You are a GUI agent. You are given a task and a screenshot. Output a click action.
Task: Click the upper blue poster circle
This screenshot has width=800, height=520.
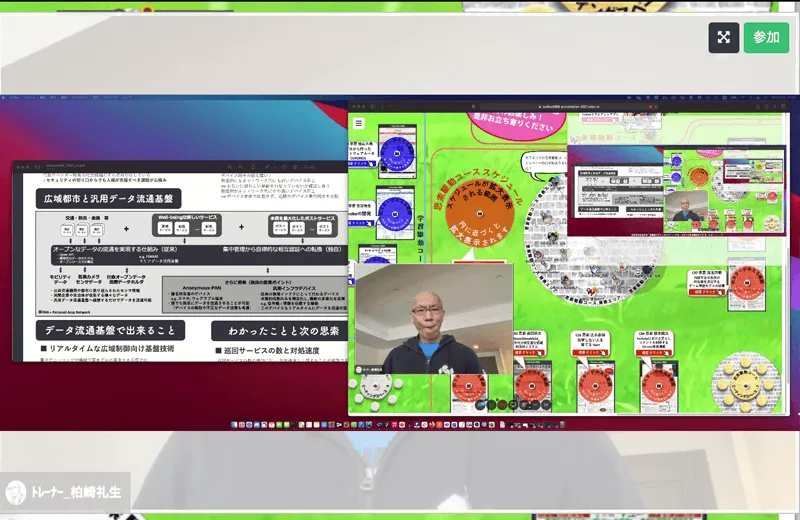(398, 153)
